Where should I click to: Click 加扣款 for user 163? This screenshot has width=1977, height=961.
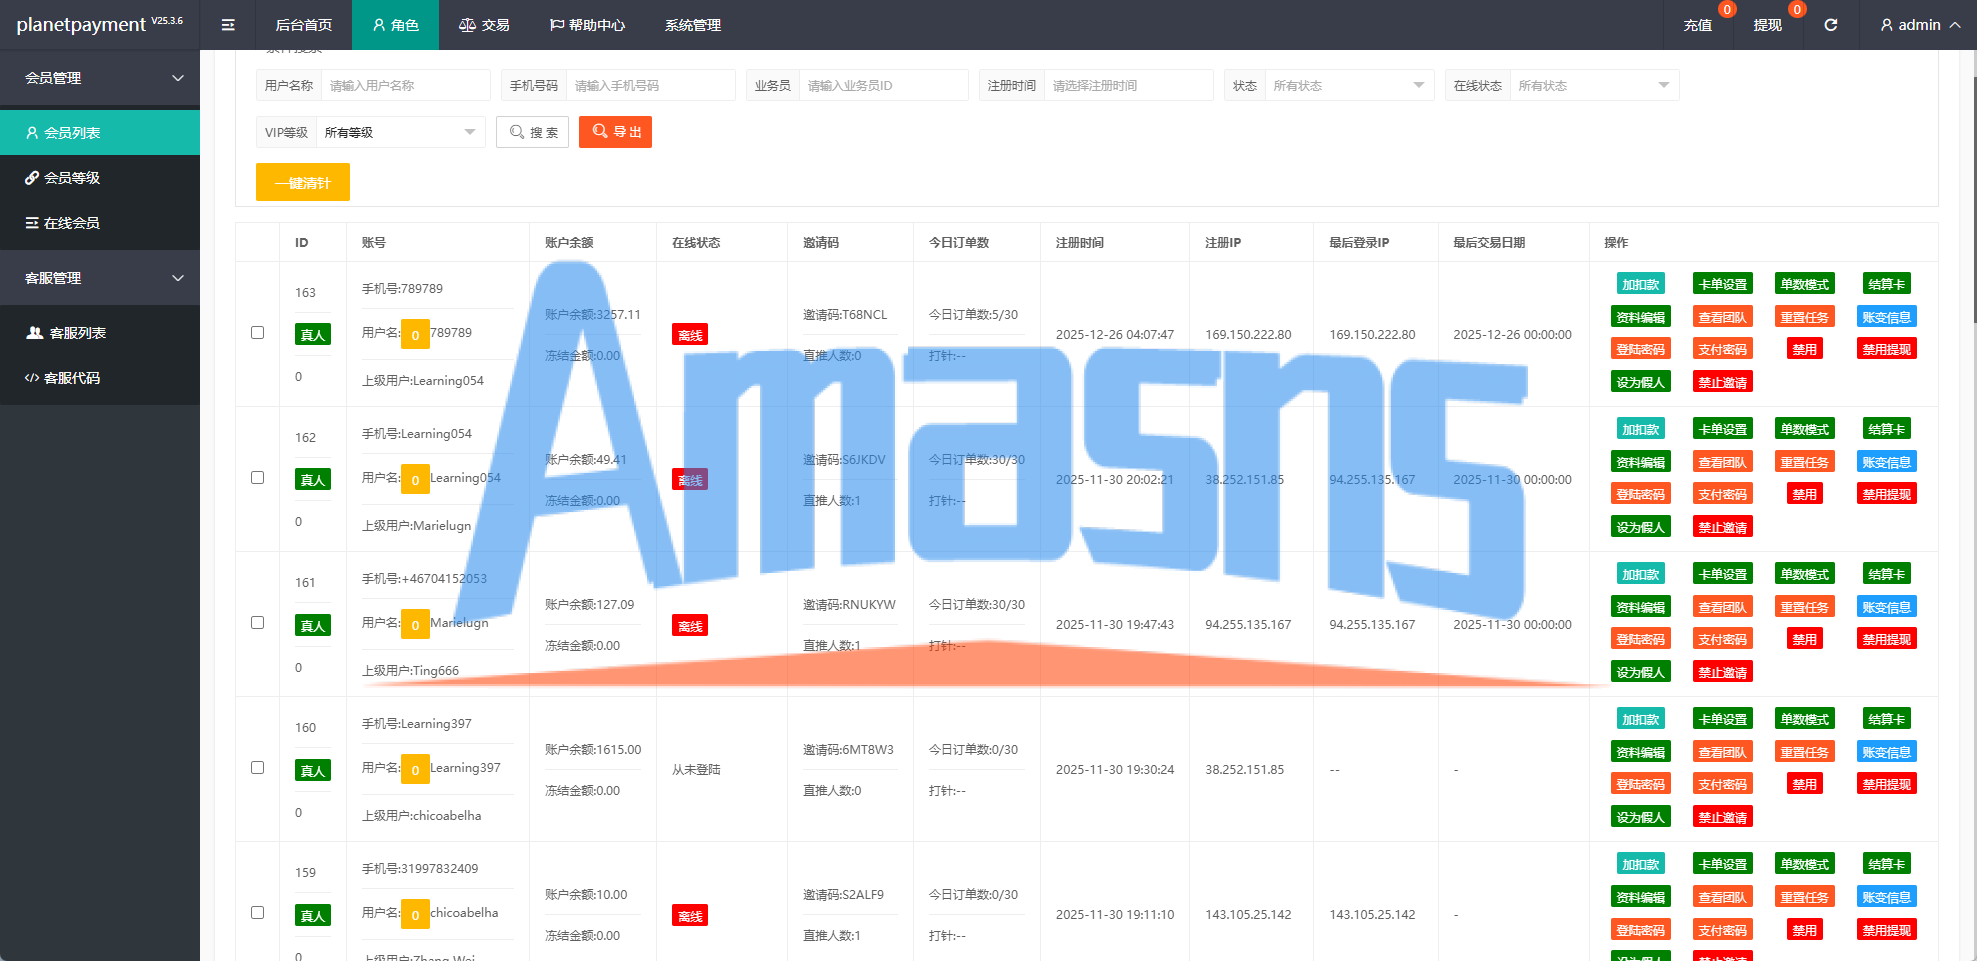1641,284
